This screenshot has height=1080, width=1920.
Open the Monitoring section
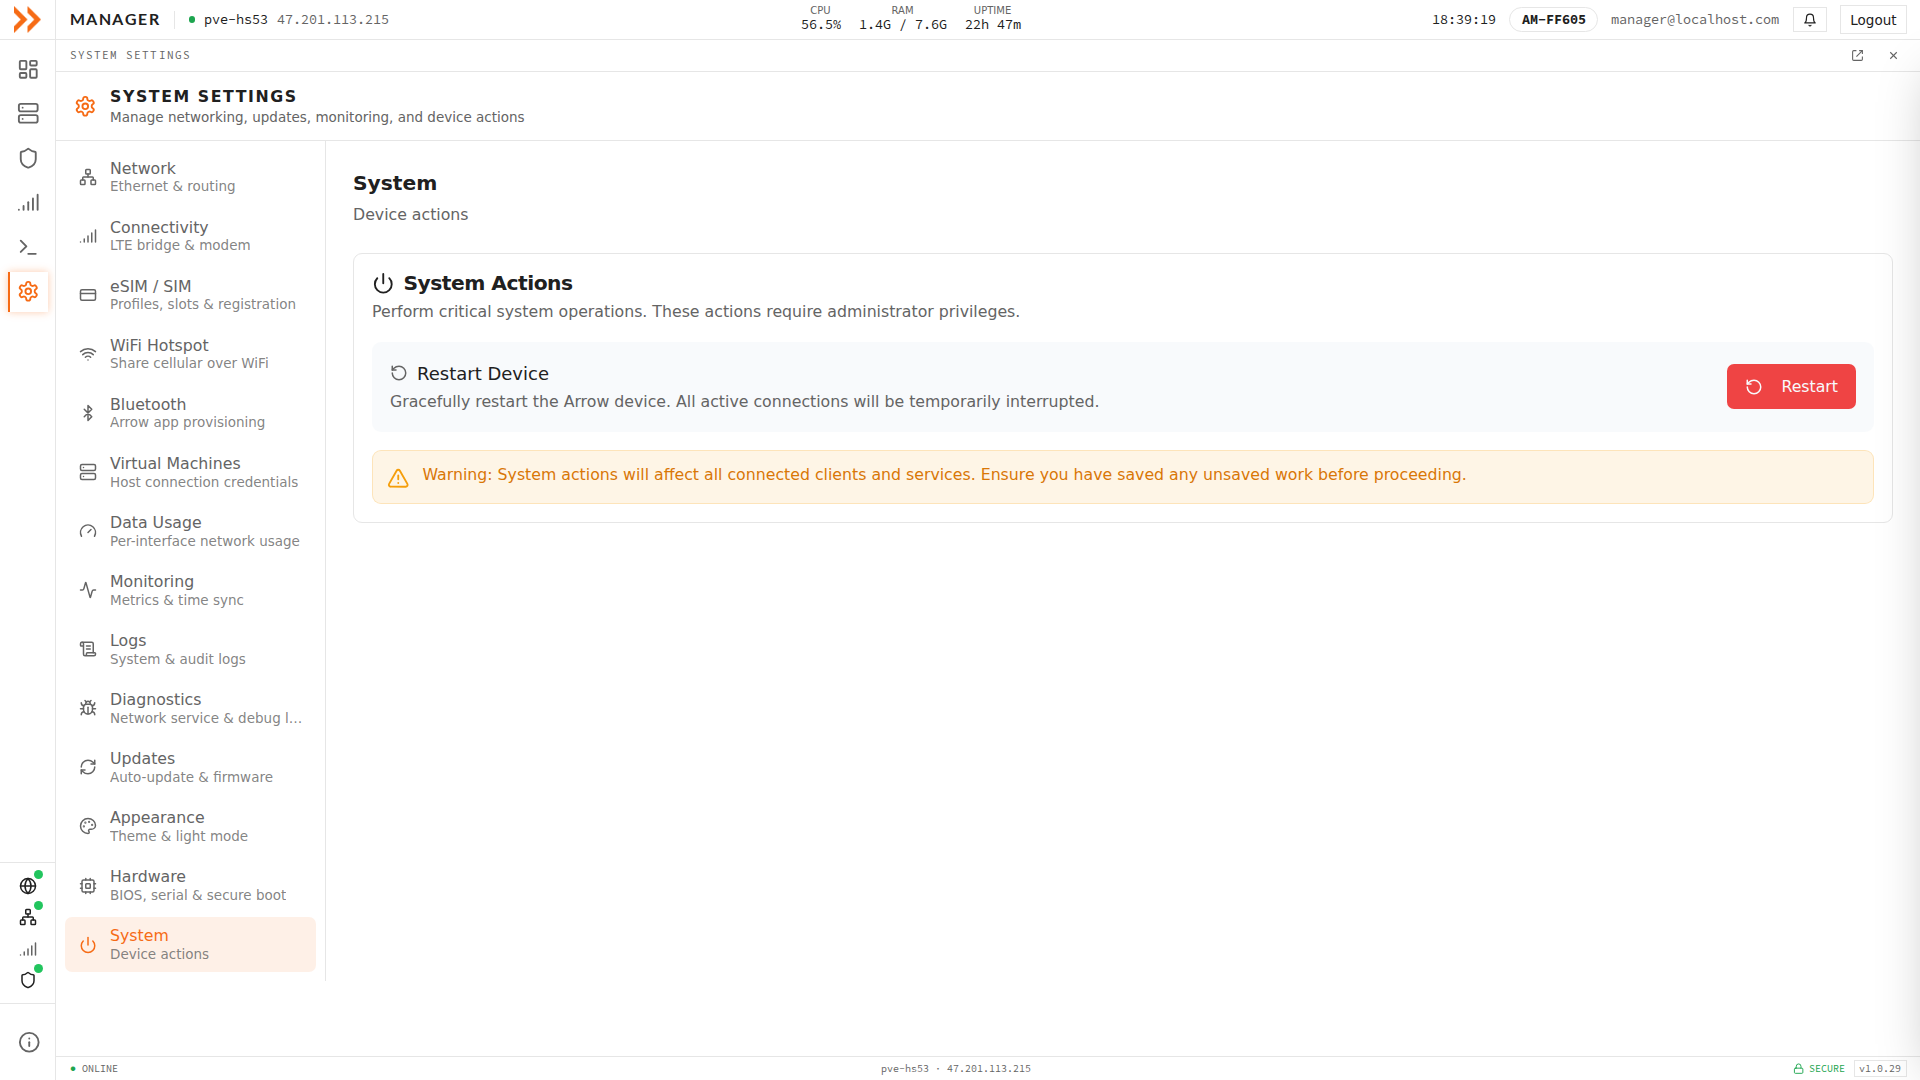pos(190,590)
